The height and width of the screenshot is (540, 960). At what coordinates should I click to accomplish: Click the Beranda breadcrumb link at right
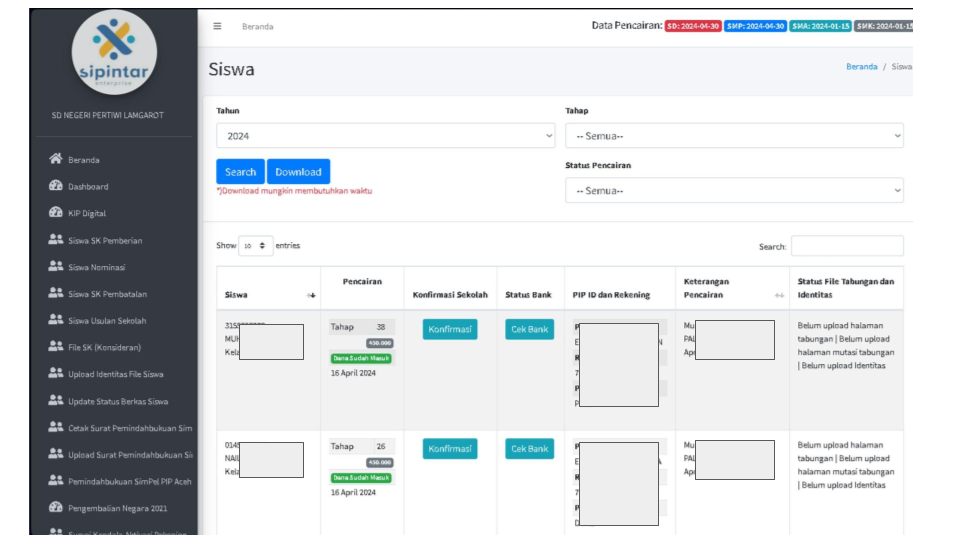pyautogui.click(x=861, y=66)
